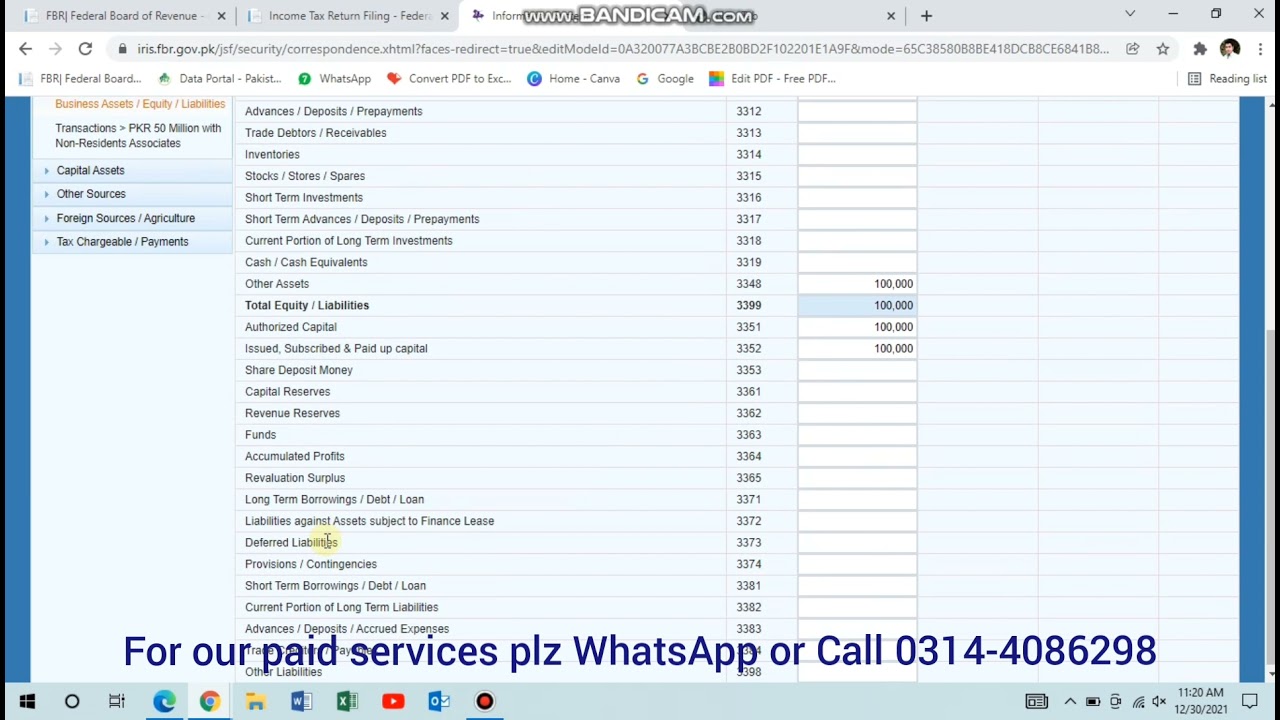Open Home - Canva bookmark
Screen dimensions: 1280x720
[x=574, y=78]
